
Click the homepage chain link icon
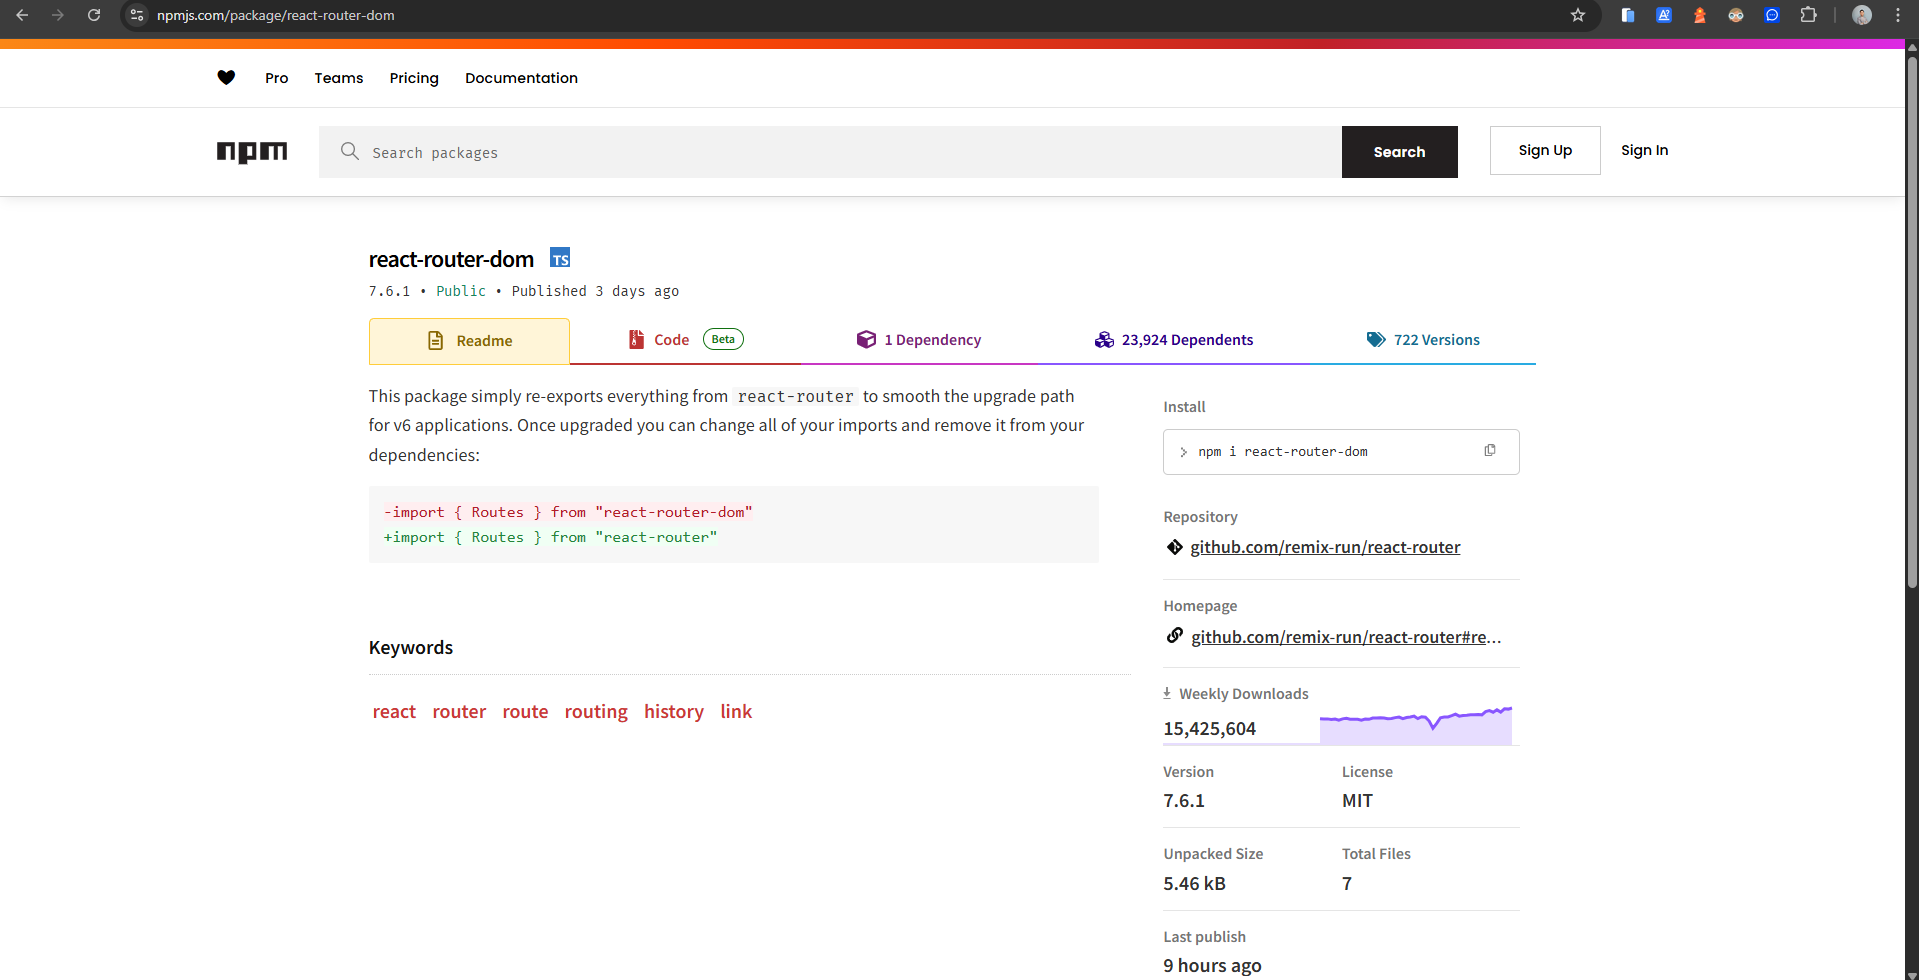click(1175, 636)
